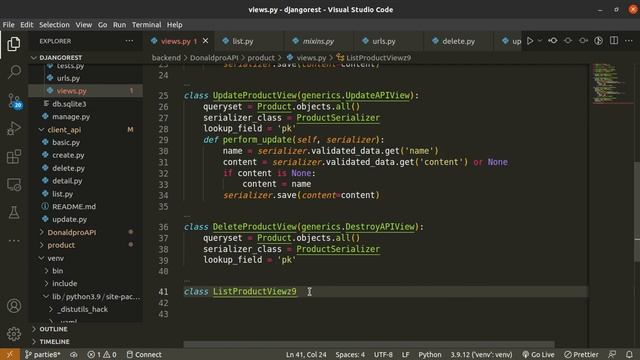
Task: Click the editor vertical scrollbar
Action: pos(637,212)
